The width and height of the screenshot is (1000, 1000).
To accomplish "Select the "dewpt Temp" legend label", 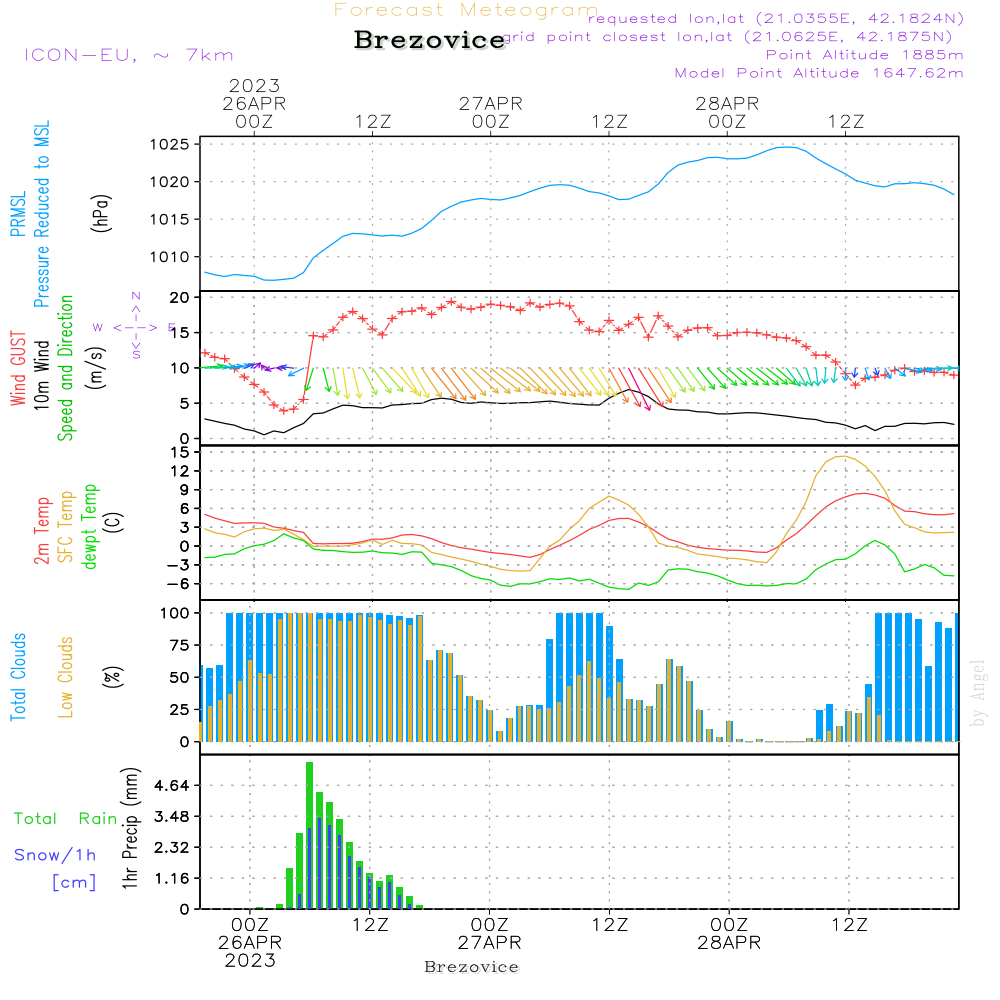I will pyautogui.click(x=89, y=526).
